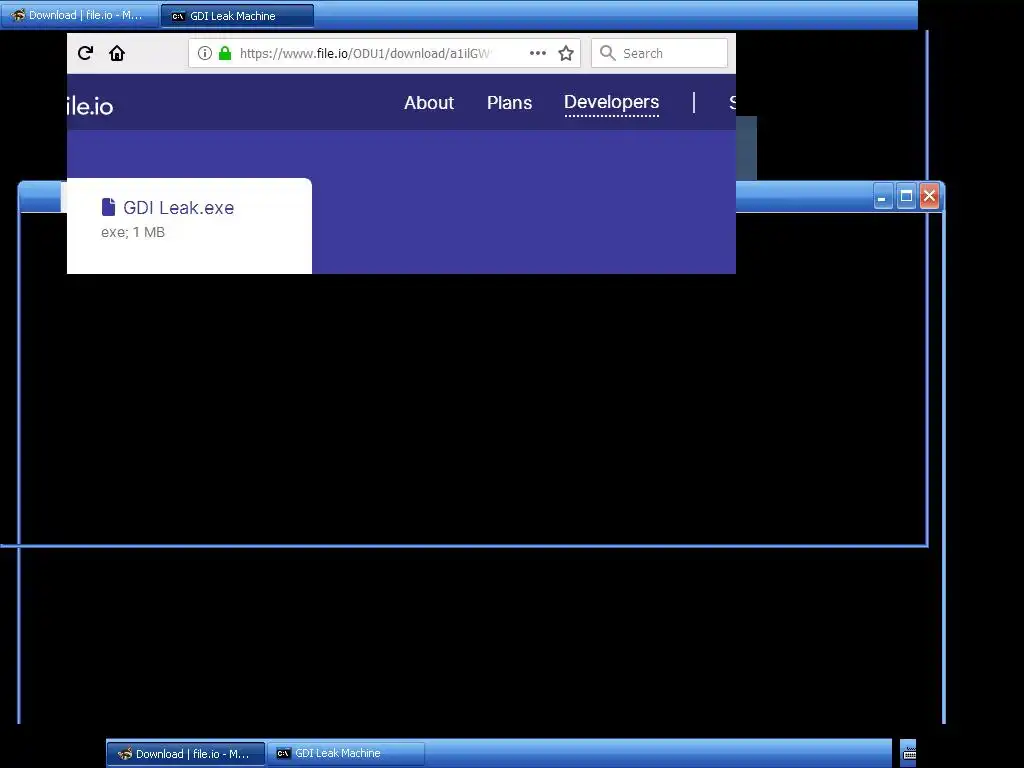Viewport: 1024px width, 768px height.
Task: Click the 'exe; 1 MB' file details text
Action: (x=133, y=232)
